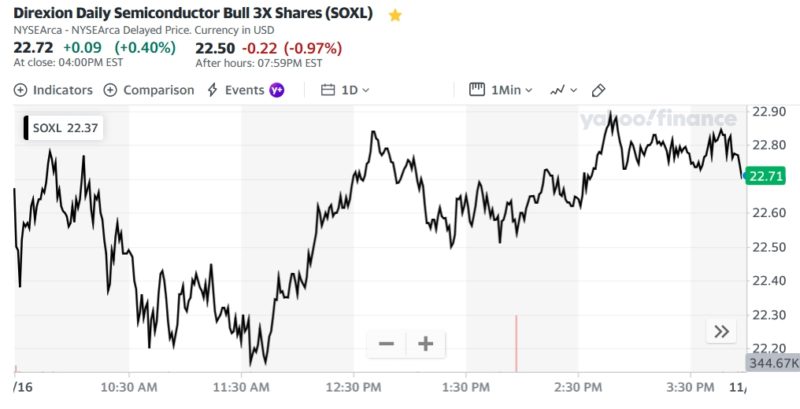800x409 pixels.
Task: Click the calendar date range icon
Action: click(x=327, y=90)
